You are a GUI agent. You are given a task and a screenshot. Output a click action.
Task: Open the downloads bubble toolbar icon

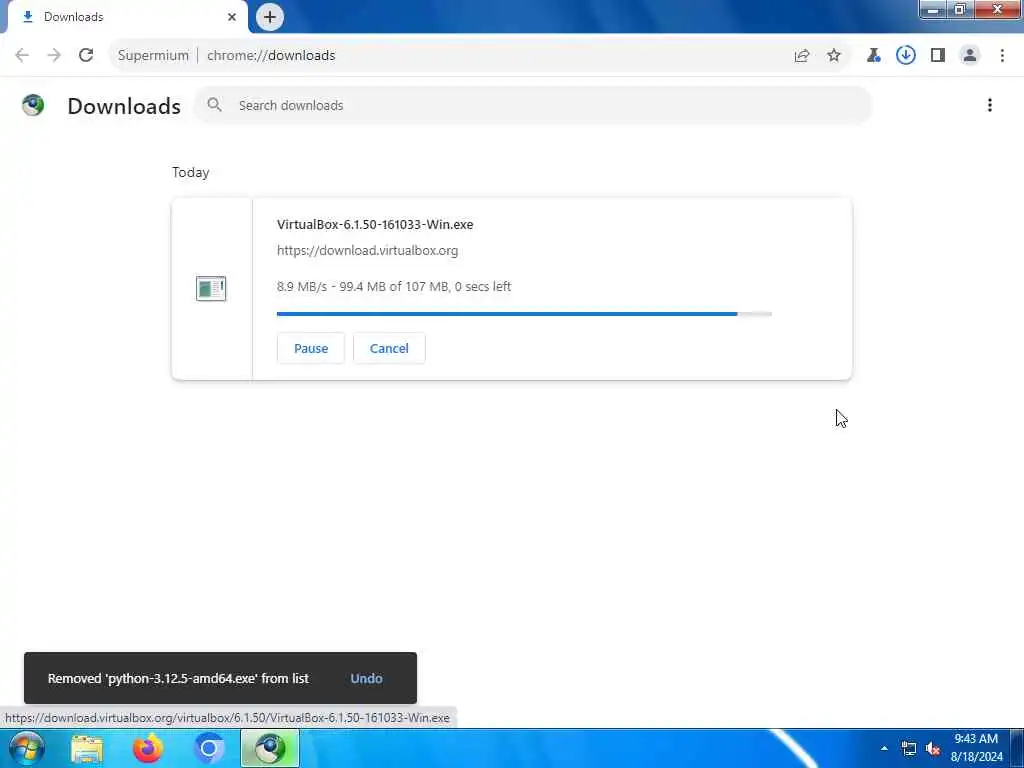point(906,56)
